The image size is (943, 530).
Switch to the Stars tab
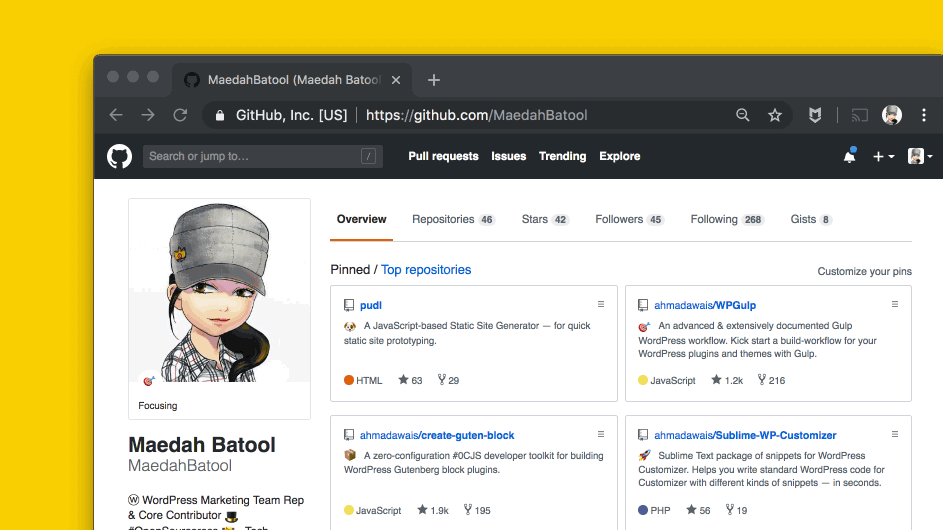pos(545,219)
